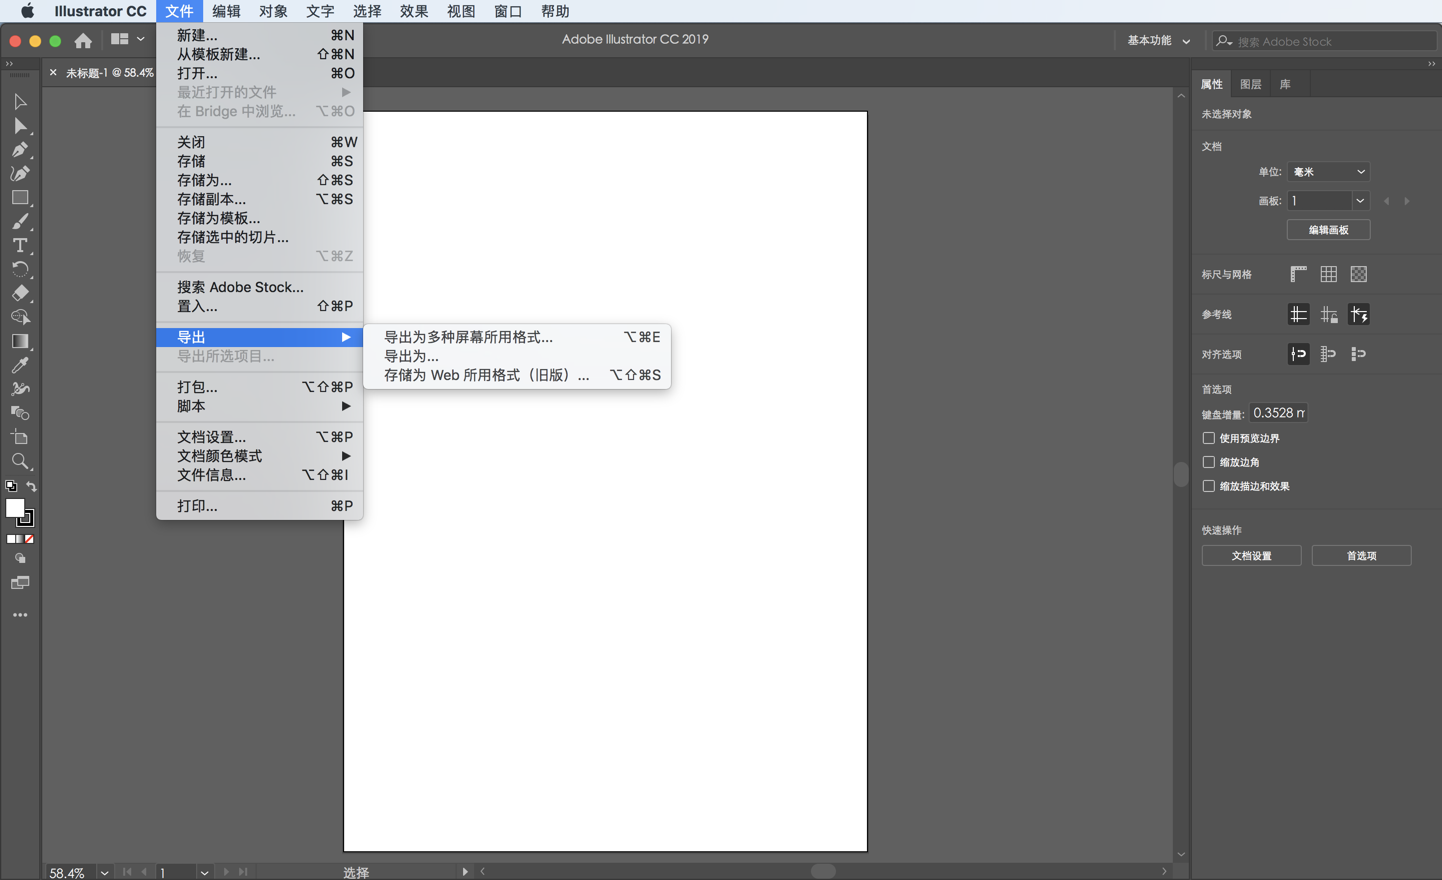The image size is (1442, 880).
Task: Choose 导出为... from the export submenu
Action: point(411,356)
